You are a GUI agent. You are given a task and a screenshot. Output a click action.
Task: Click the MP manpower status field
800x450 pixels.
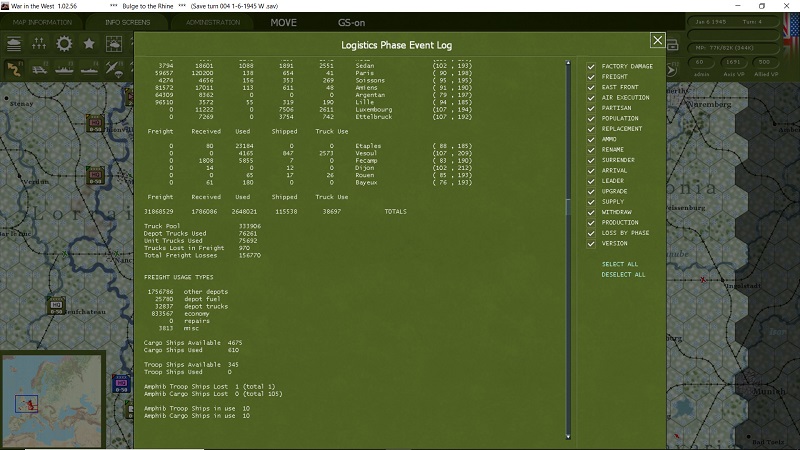(734, 47)
